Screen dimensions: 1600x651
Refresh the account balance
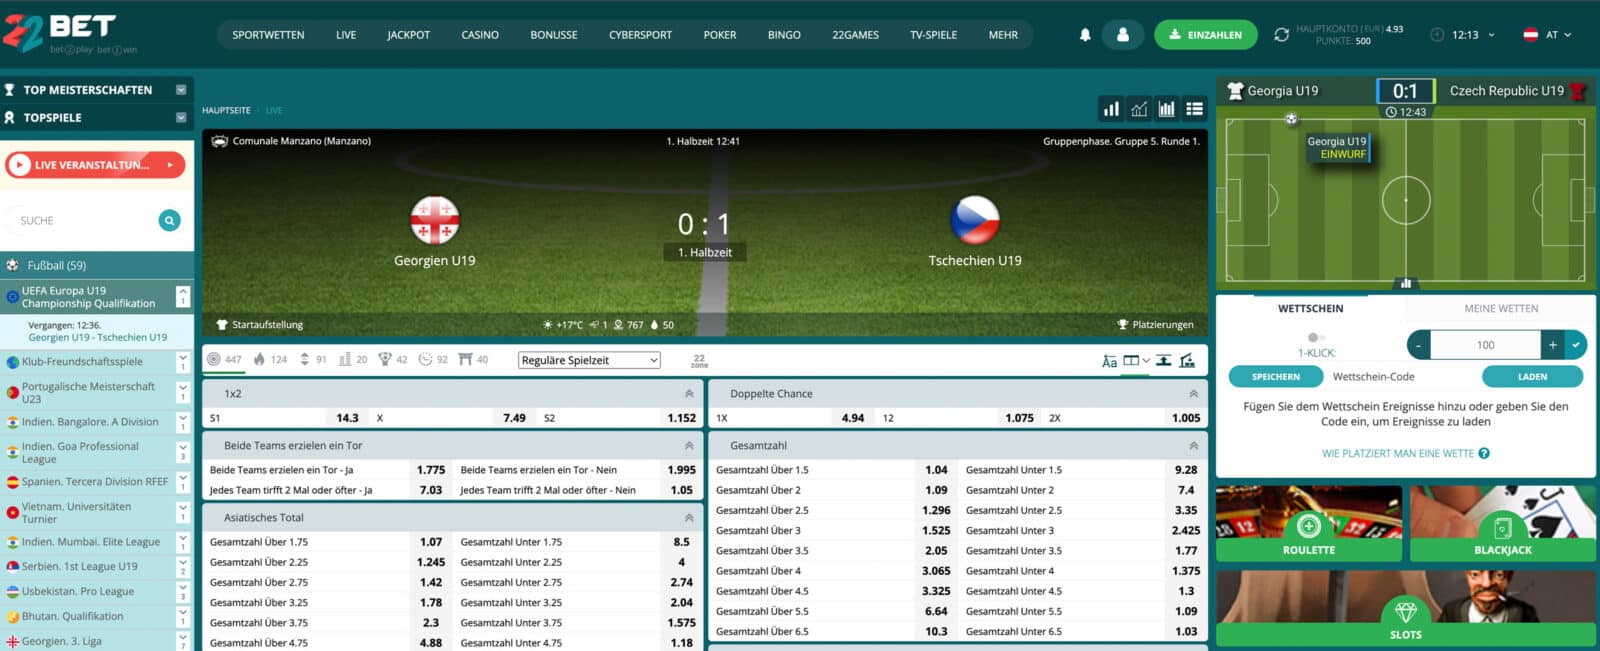pyautogui.click(x=1281, y=35)
